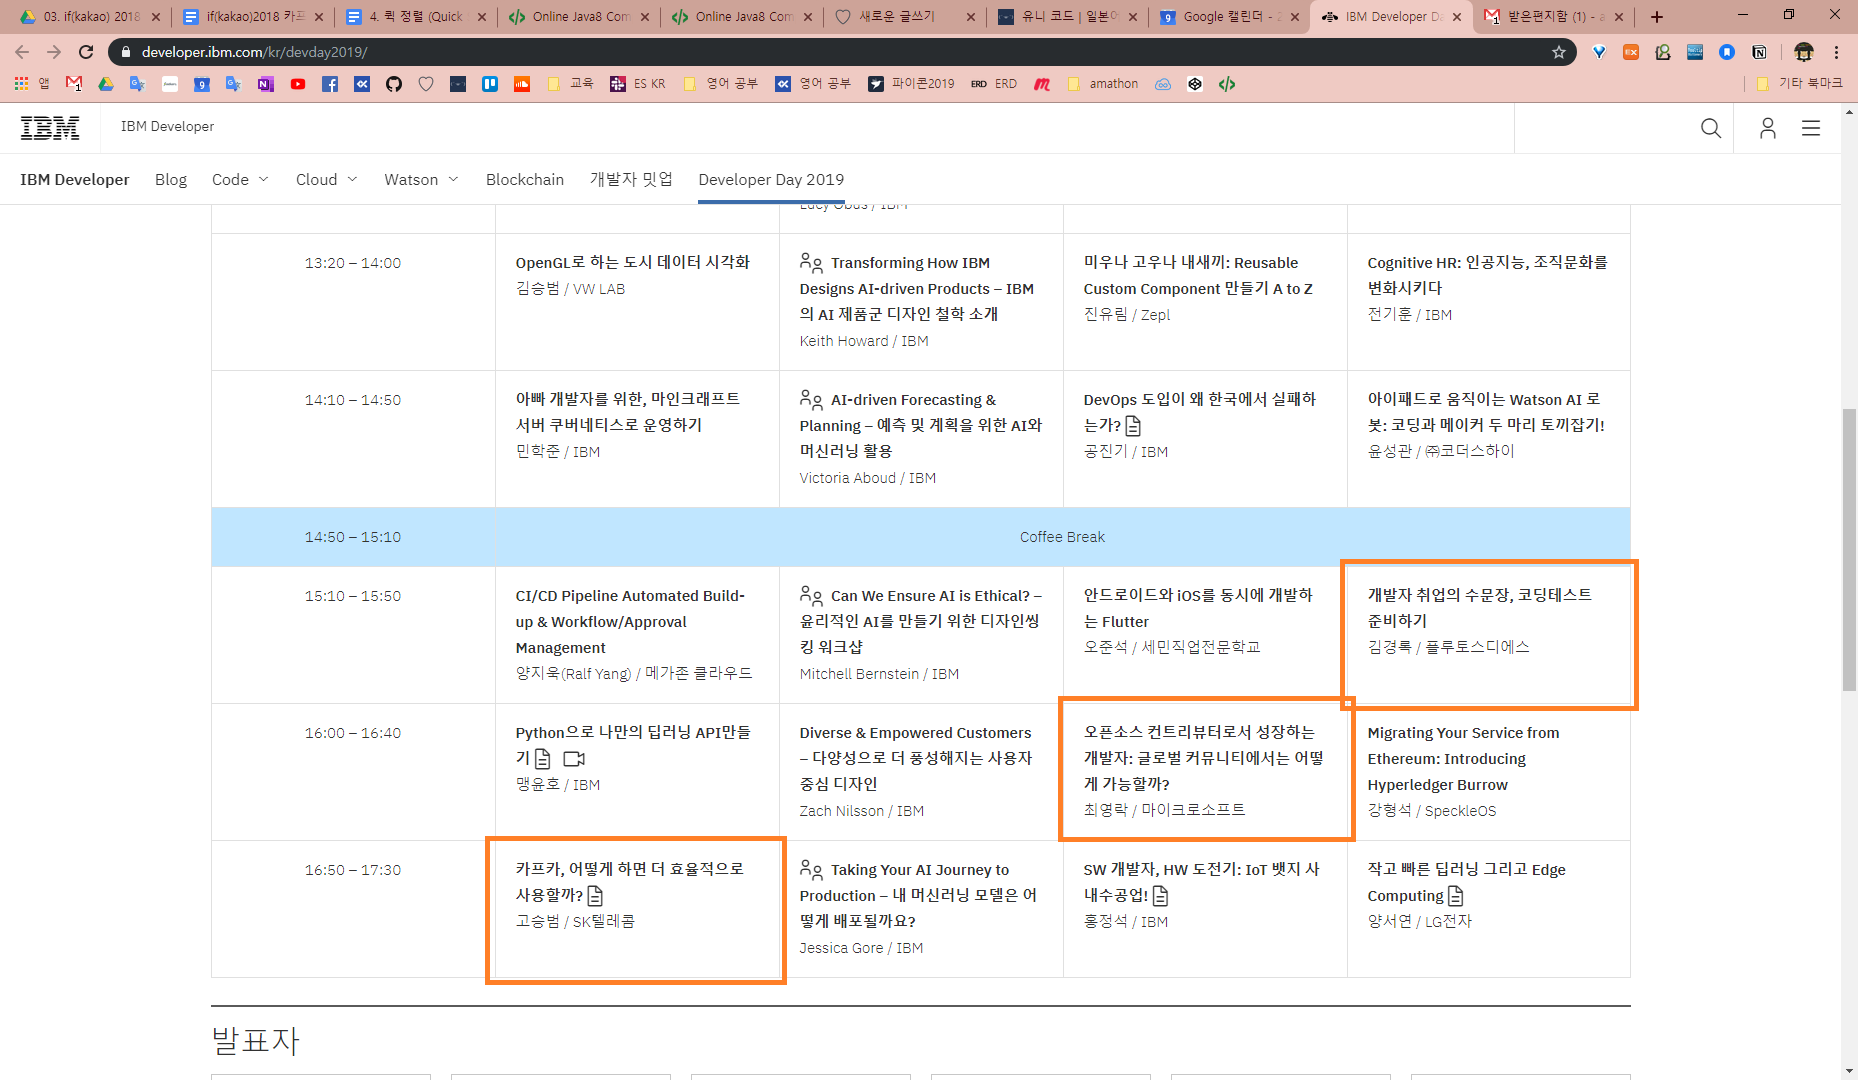
Task: Open session OpenGL로 하는 도시 데이터 시각화
Action: click(x=632, y=262)
